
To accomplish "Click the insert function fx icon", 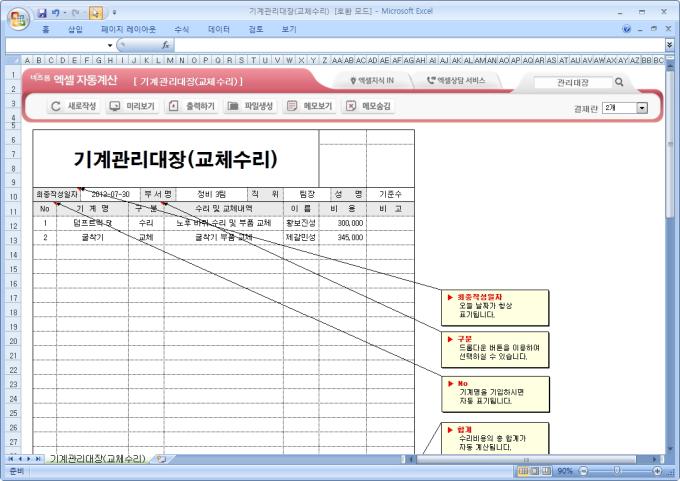I will pyautogui.click(x=166, y=45).
